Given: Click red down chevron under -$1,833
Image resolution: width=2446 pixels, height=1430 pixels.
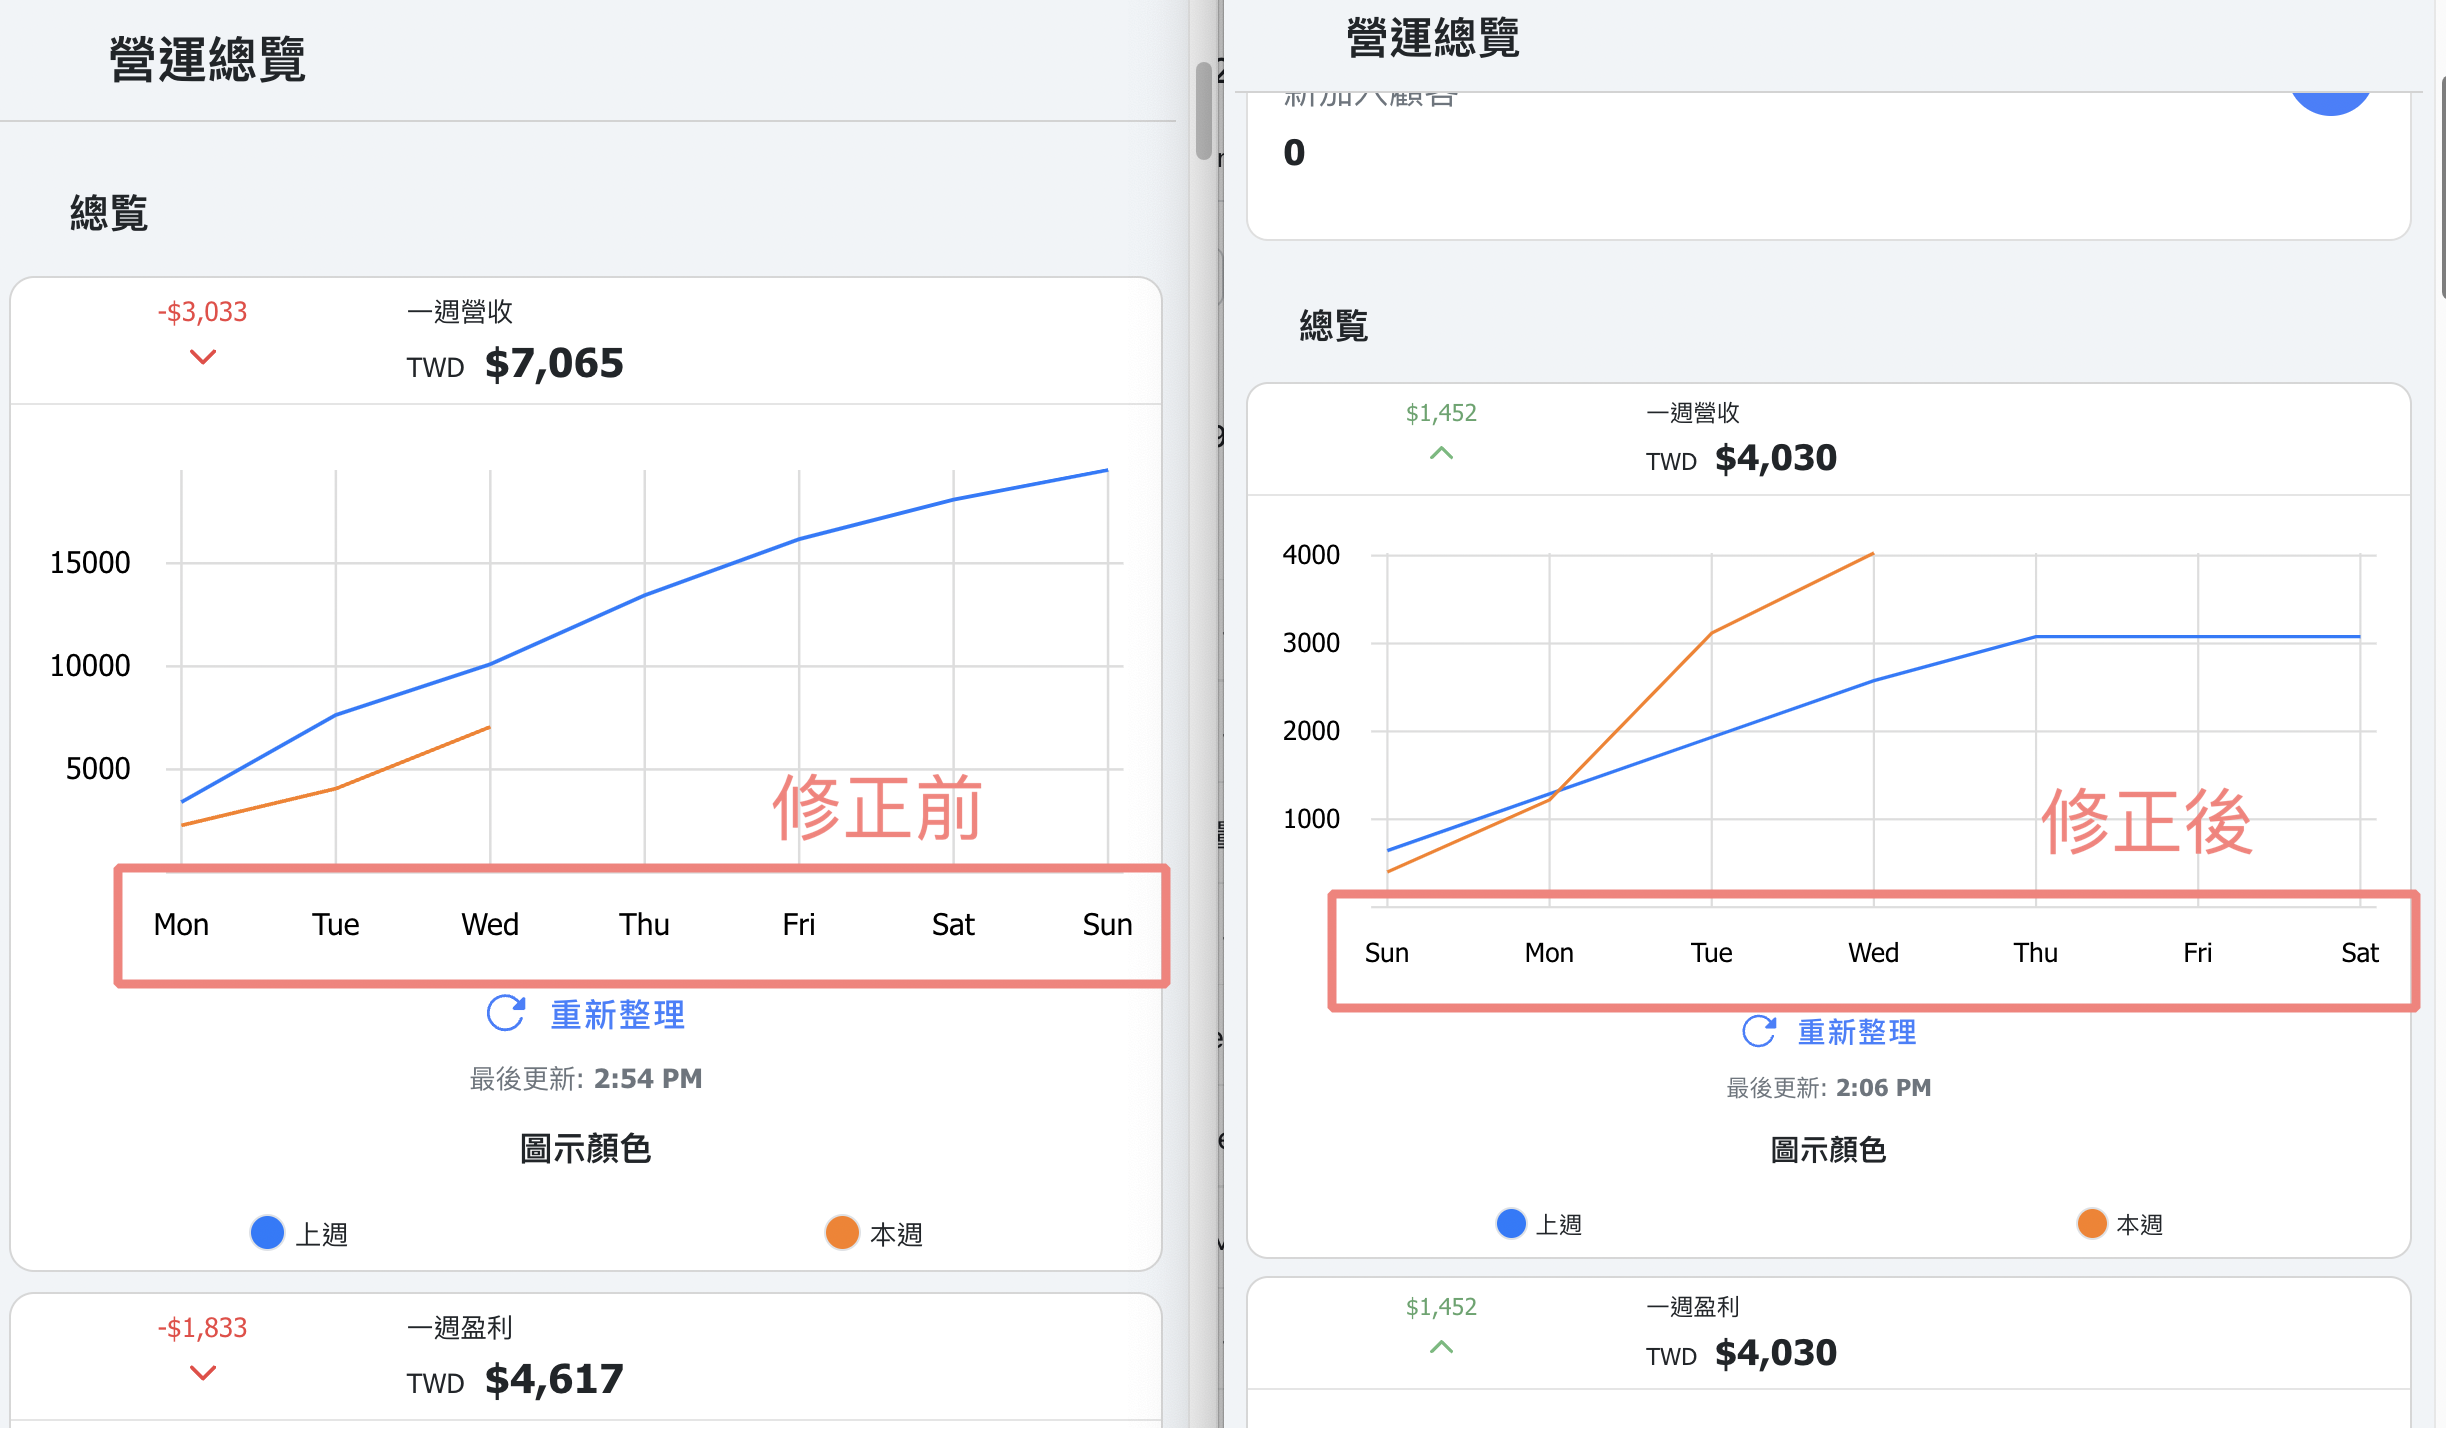Looking at the screenshot, I should pyautogui.click(x=203, y=1373).
